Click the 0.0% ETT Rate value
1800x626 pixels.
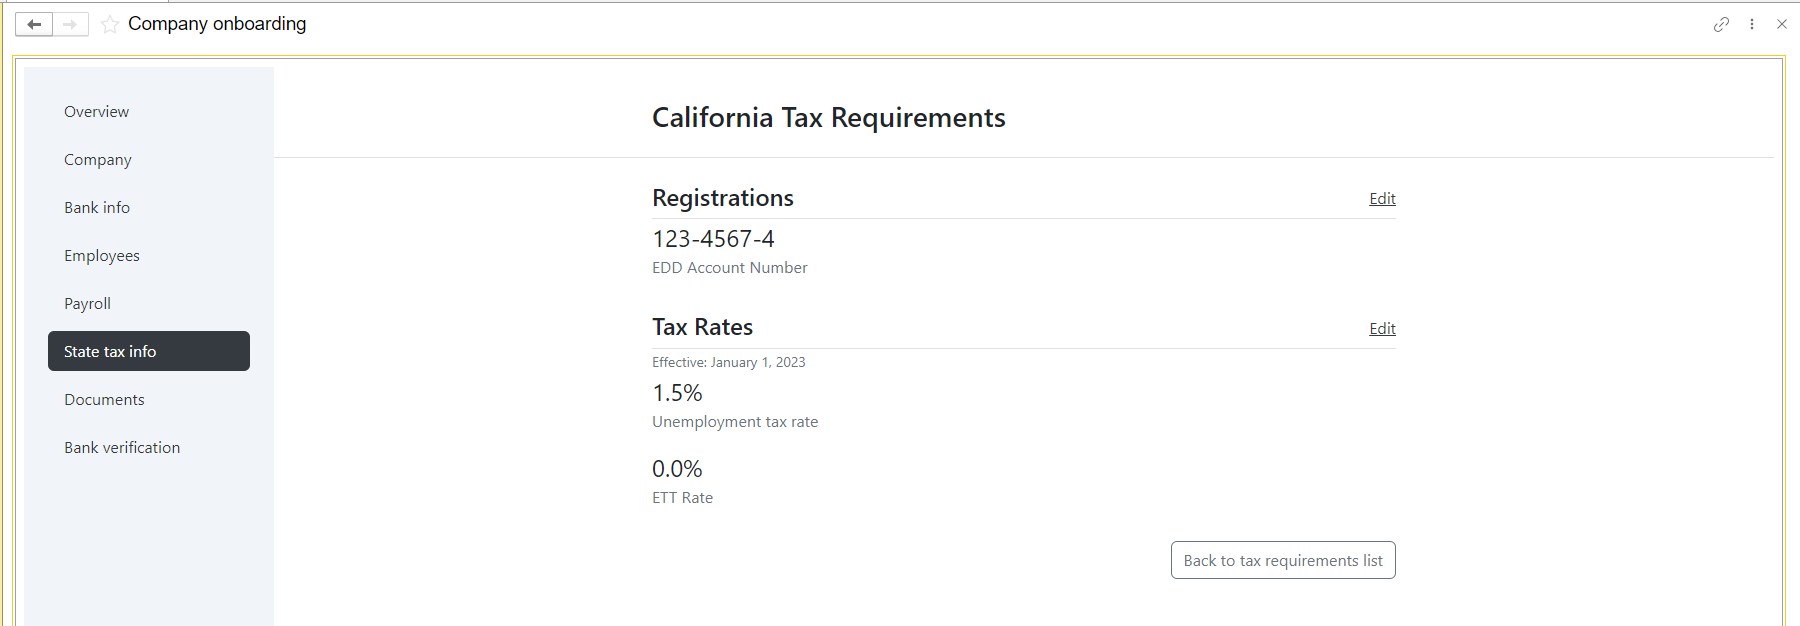point(677,469)
